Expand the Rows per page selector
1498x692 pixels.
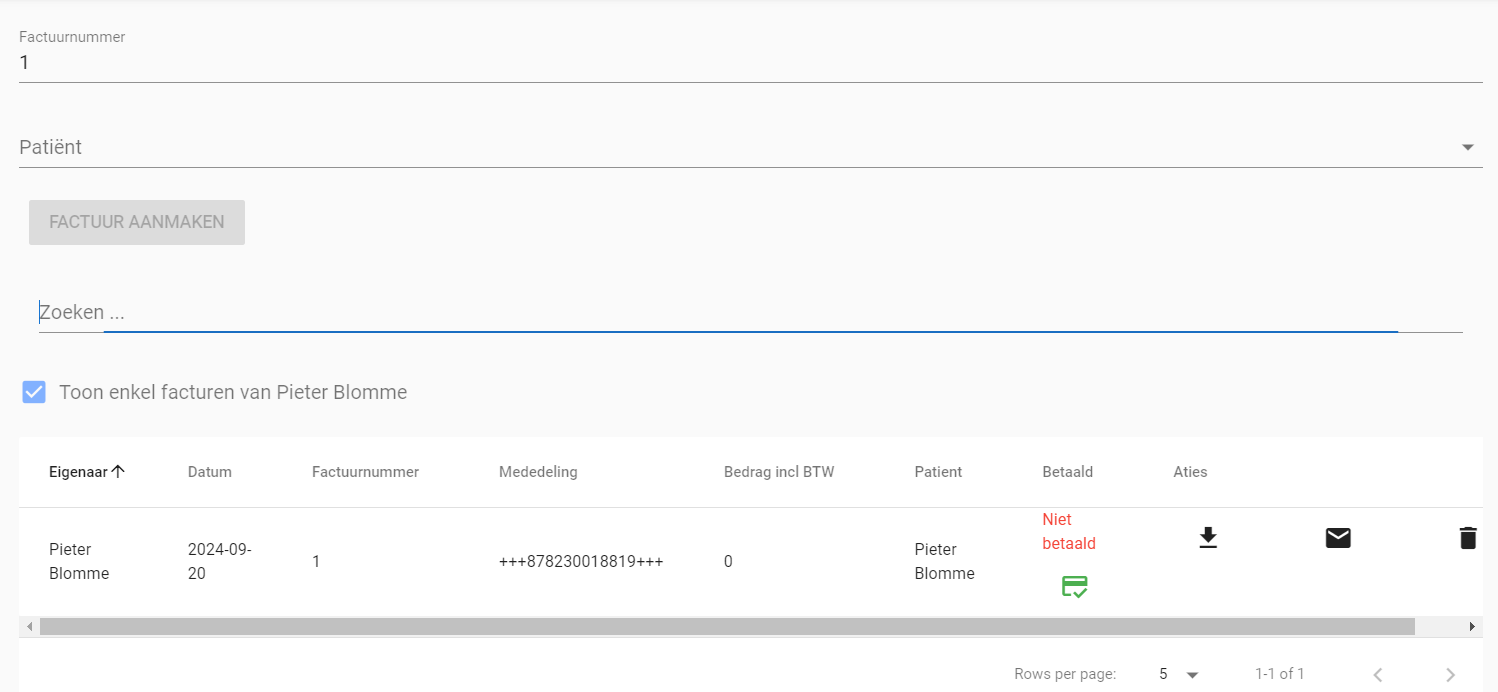click(x=1178, y=675)
